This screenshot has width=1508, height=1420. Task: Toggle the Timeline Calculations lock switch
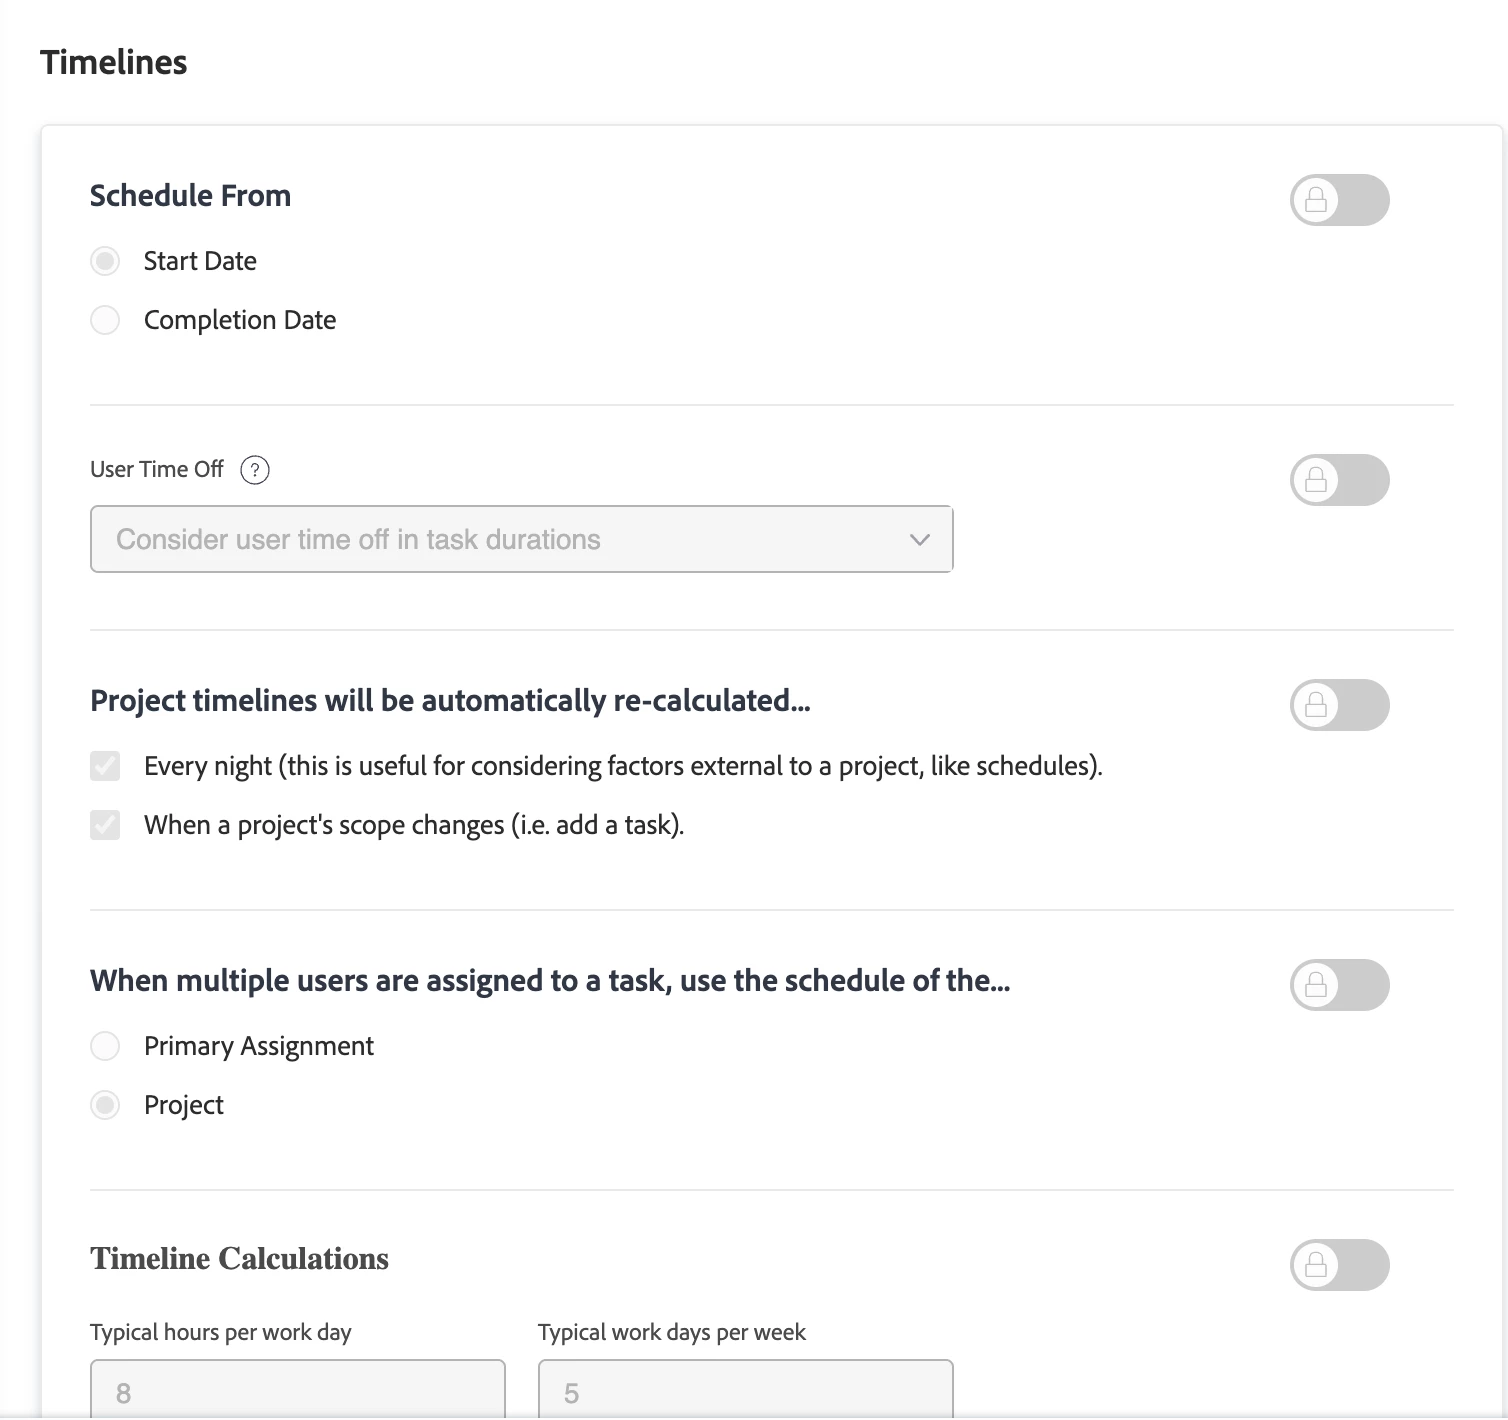[1339, 1265]
